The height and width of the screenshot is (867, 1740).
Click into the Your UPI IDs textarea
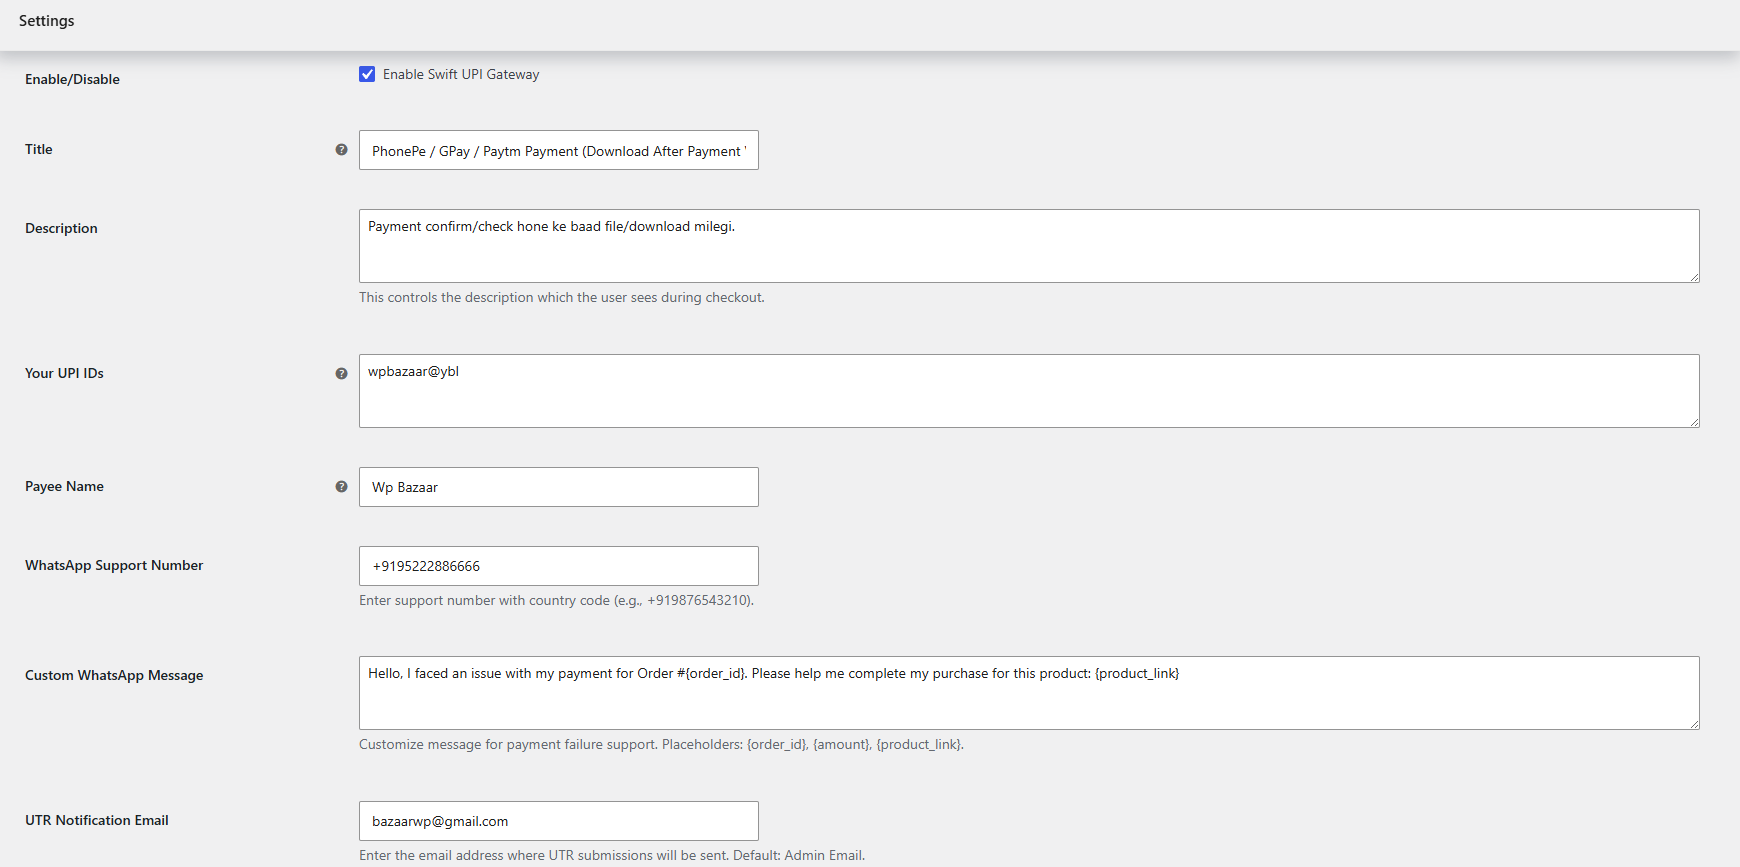(x=1029, y=391)
